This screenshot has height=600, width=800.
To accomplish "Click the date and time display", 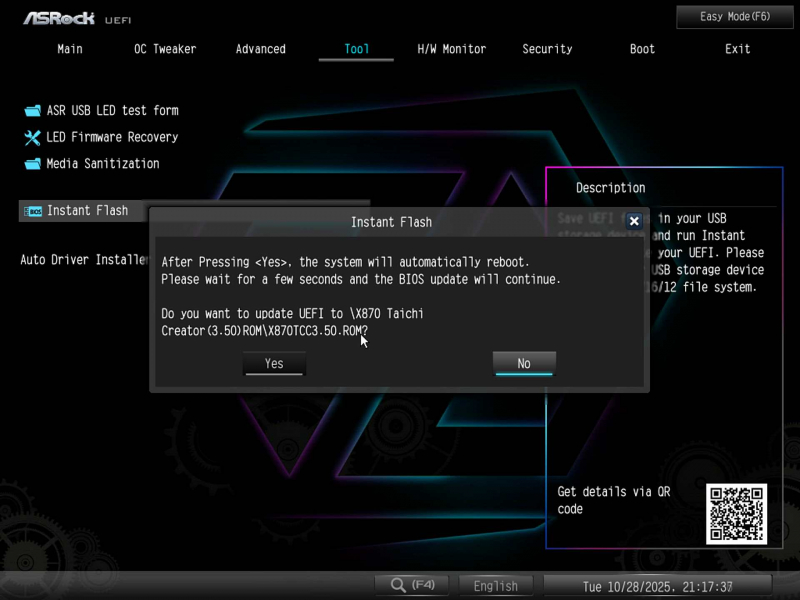I will (x=657, y=586).
